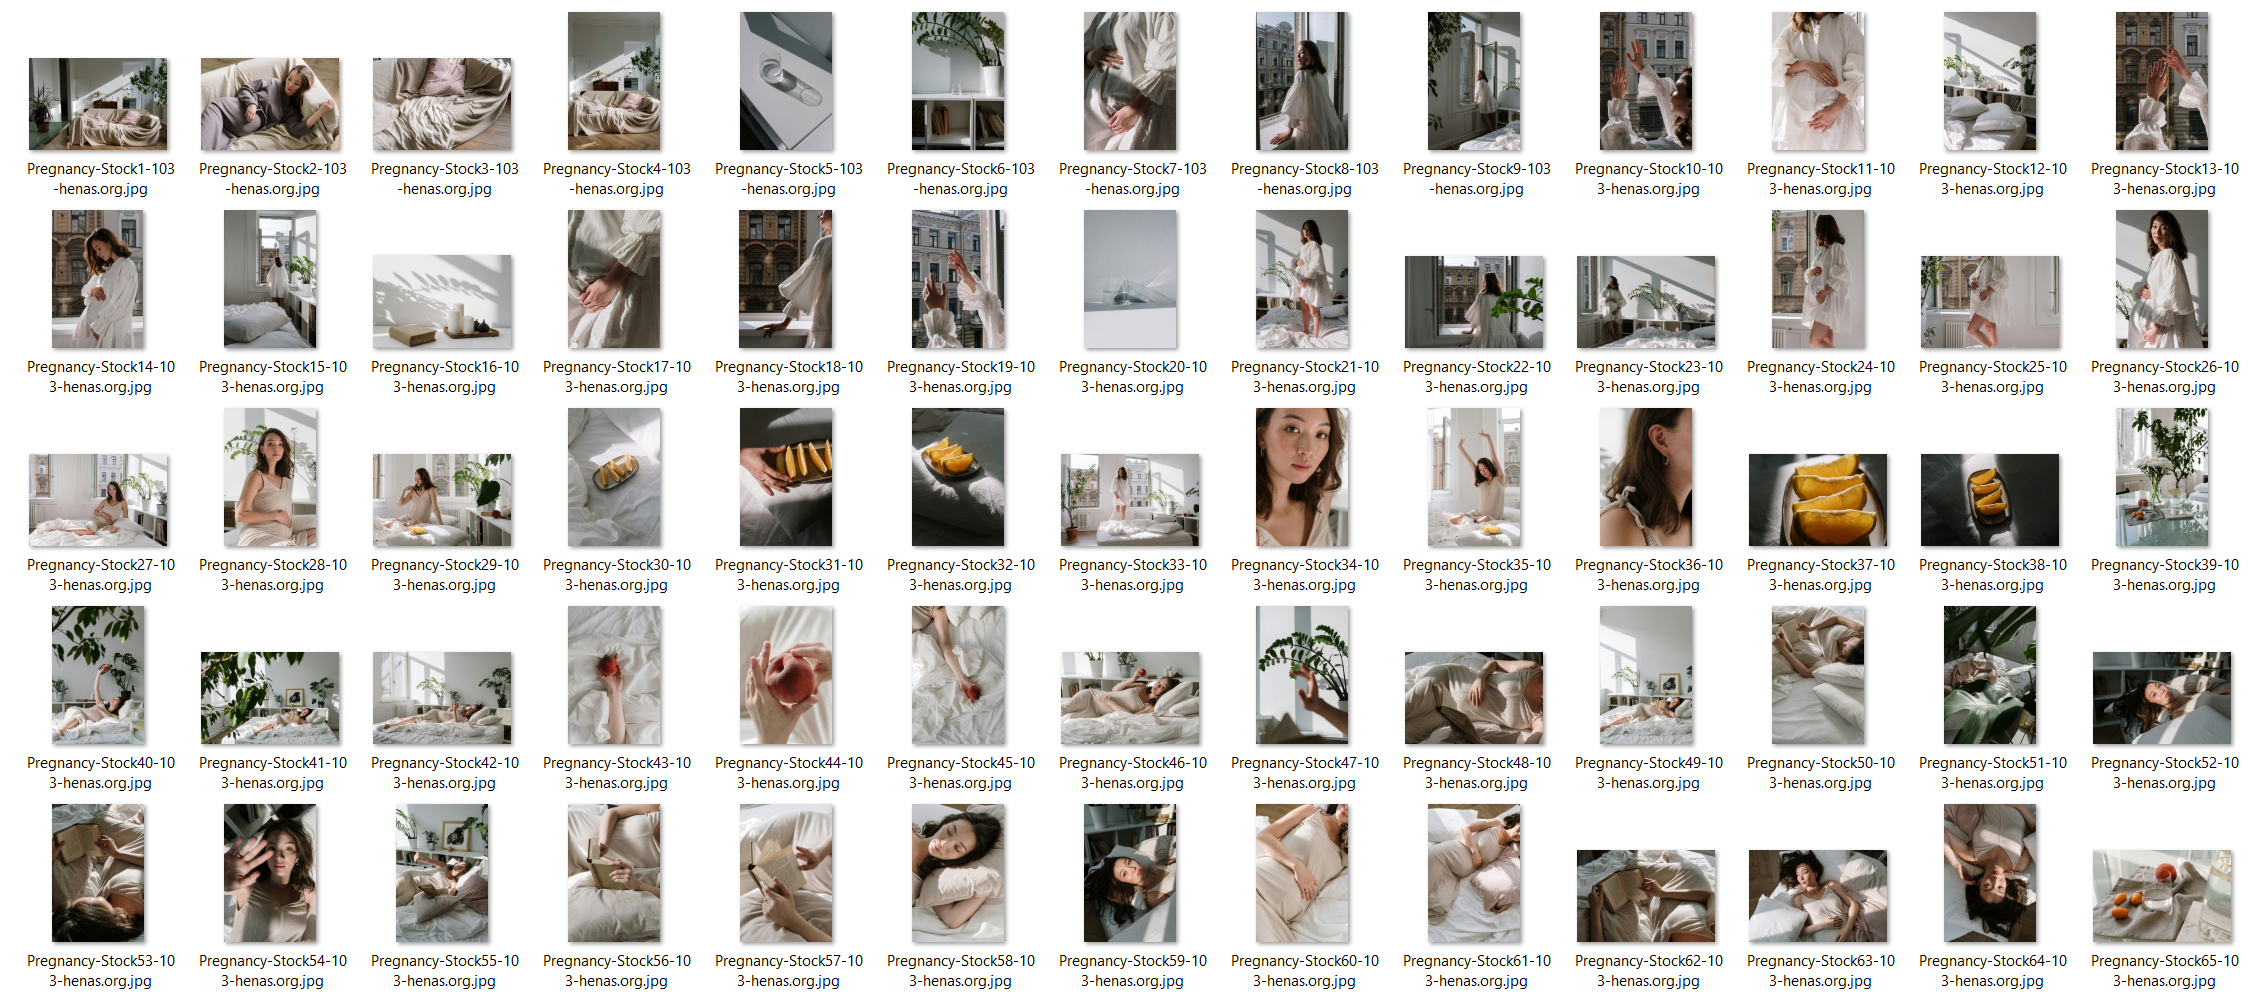The height and width of the screenshot is (996, 2255).
Task: Click the file name Pregnancy-Stock15-103-henas.org.jpg
Action: click(x=273, y=377)
